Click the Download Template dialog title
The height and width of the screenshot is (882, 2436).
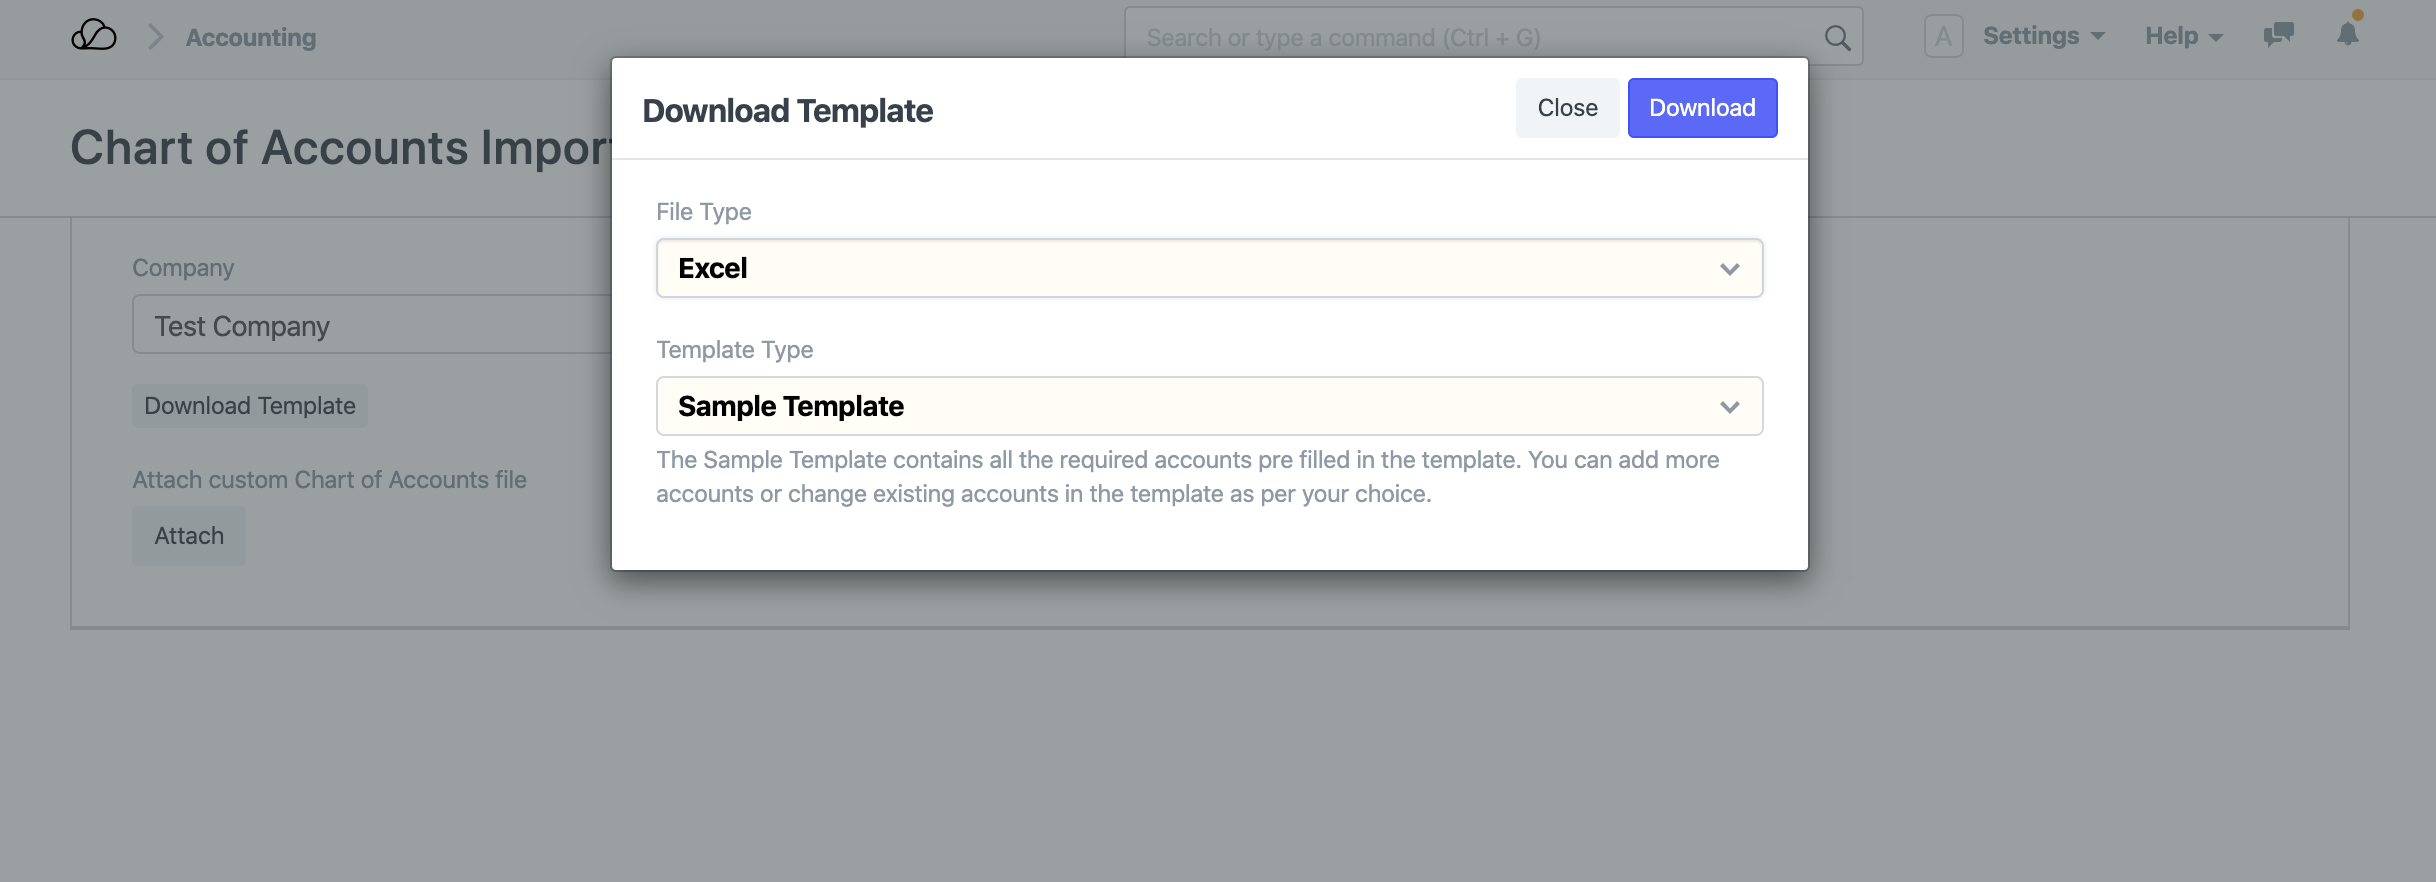pos(787,110)
